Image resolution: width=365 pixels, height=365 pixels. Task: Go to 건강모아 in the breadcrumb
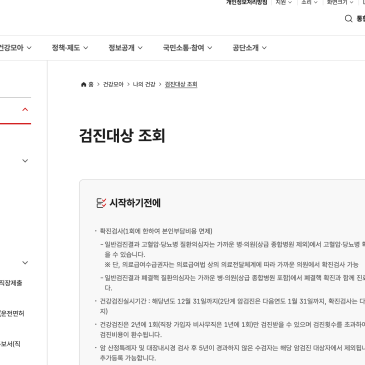click(x=113, y=84)
